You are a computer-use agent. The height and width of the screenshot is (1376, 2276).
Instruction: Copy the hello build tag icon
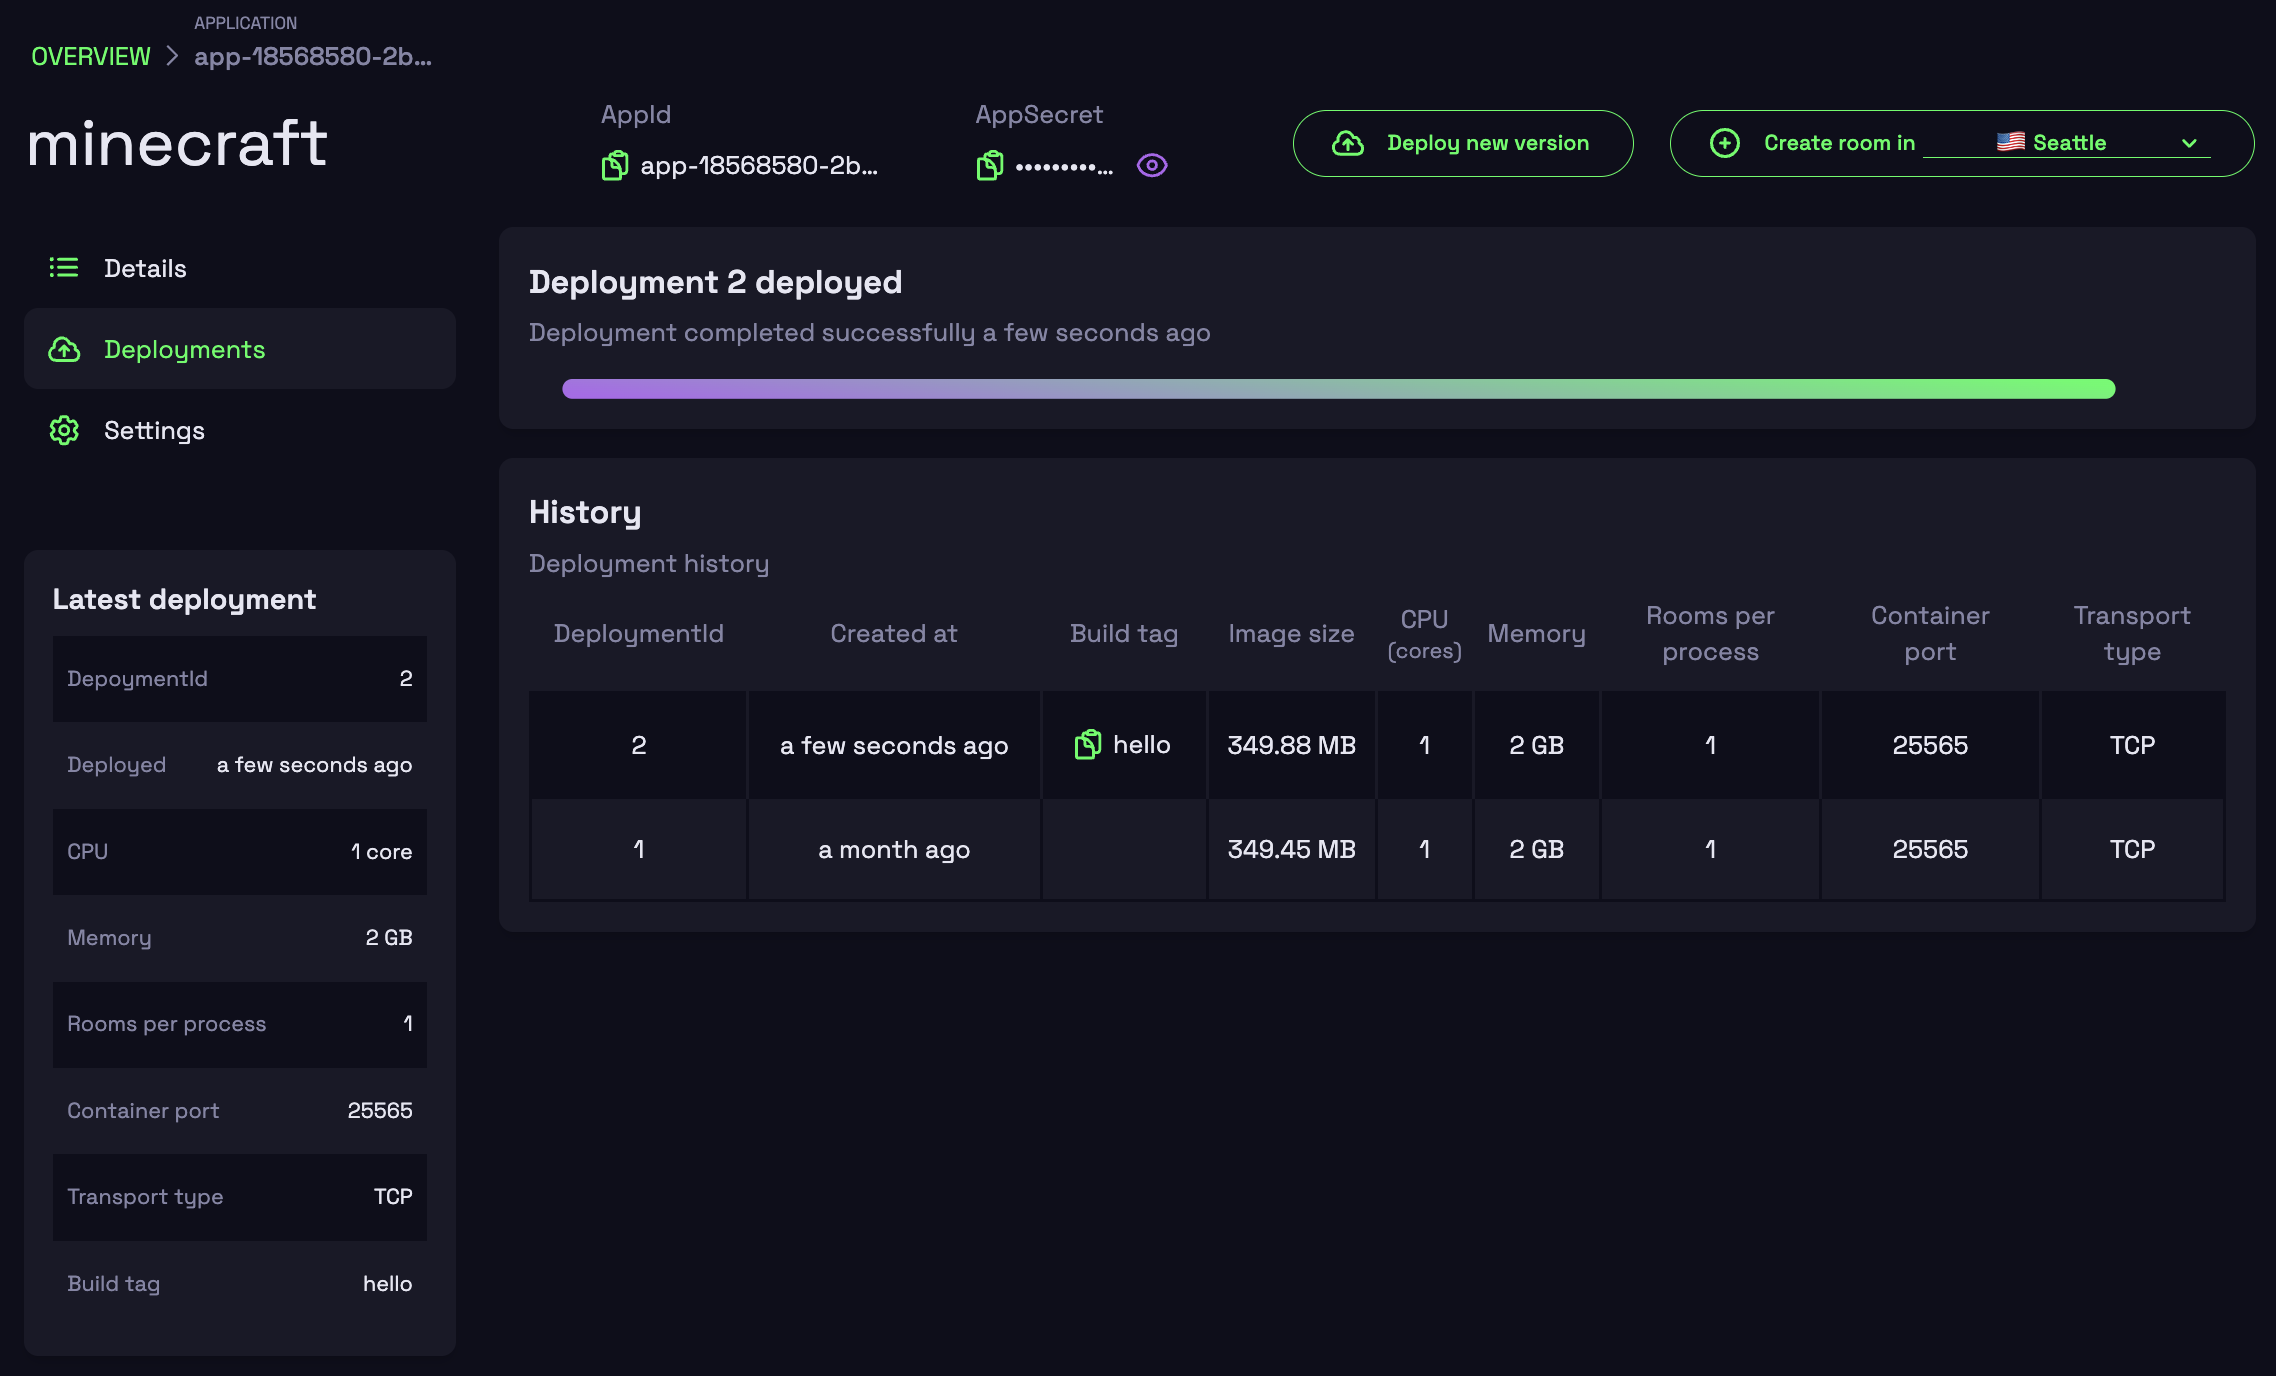point(1087,744)
